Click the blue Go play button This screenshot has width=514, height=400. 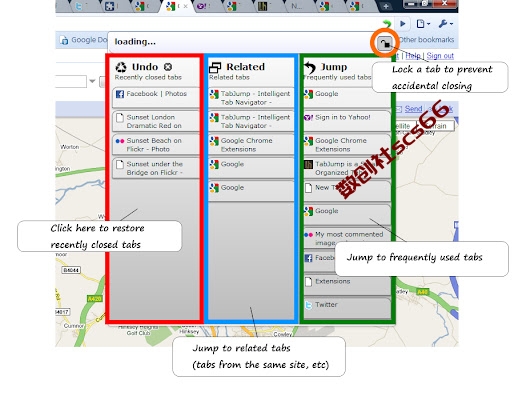coord(403,24)
